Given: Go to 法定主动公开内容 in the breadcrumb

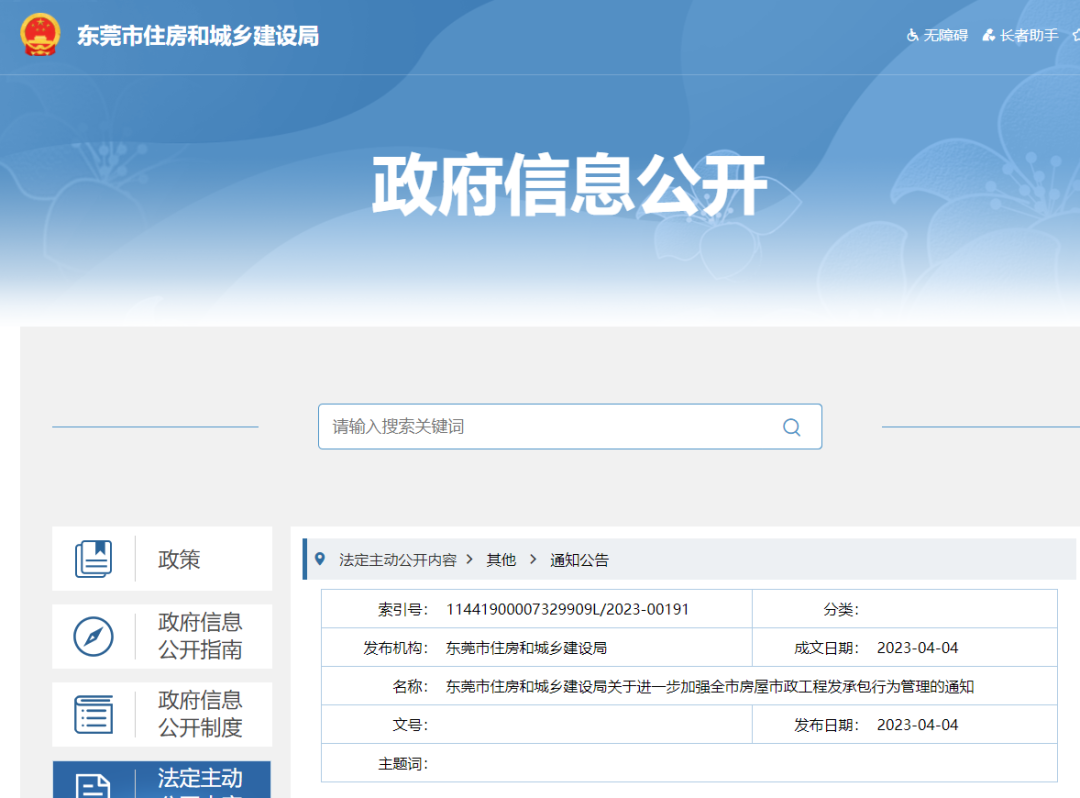Looking at the screenshot, I should [398, 560].
